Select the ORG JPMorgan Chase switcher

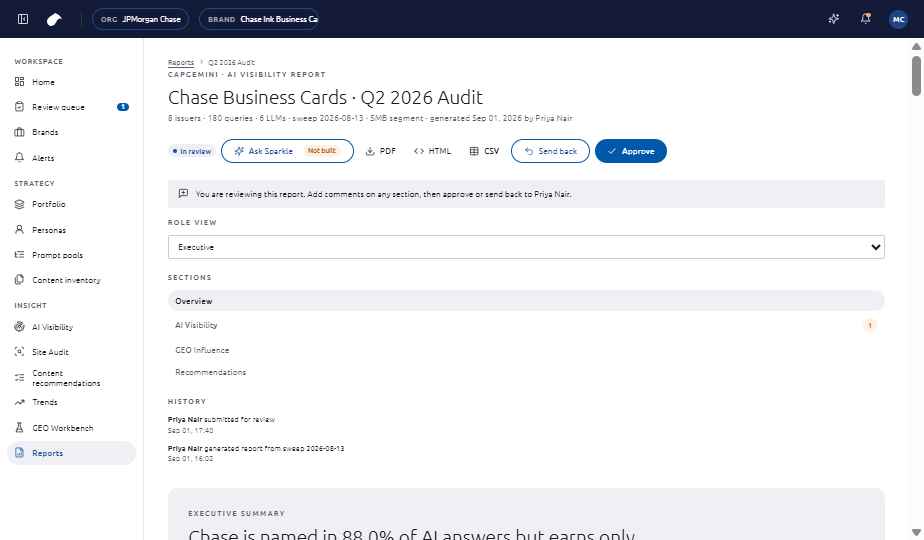tap(140, 19)
